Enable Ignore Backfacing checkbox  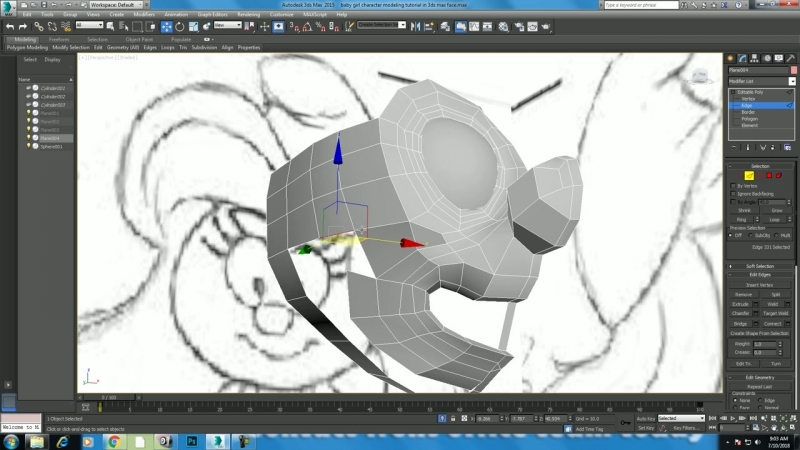coord(733,194)
